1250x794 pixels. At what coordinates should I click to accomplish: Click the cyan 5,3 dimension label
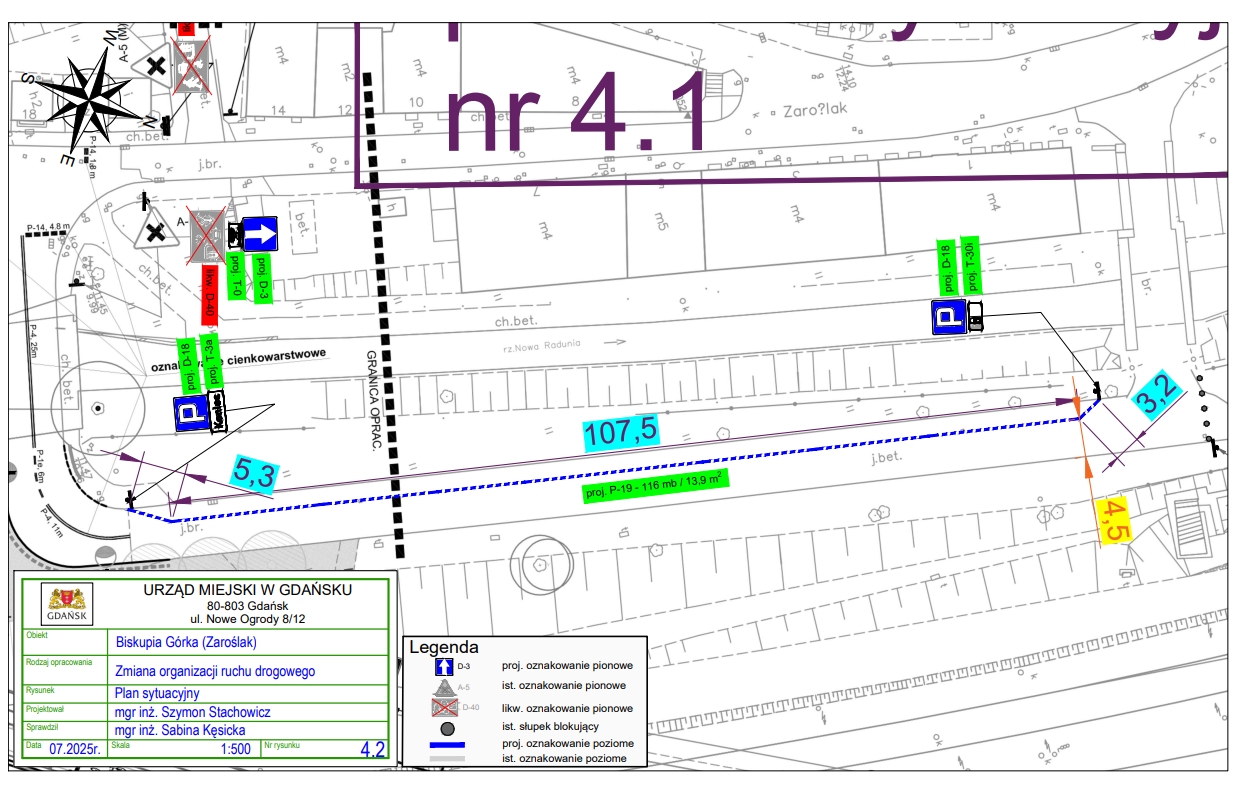click(254, 472)
